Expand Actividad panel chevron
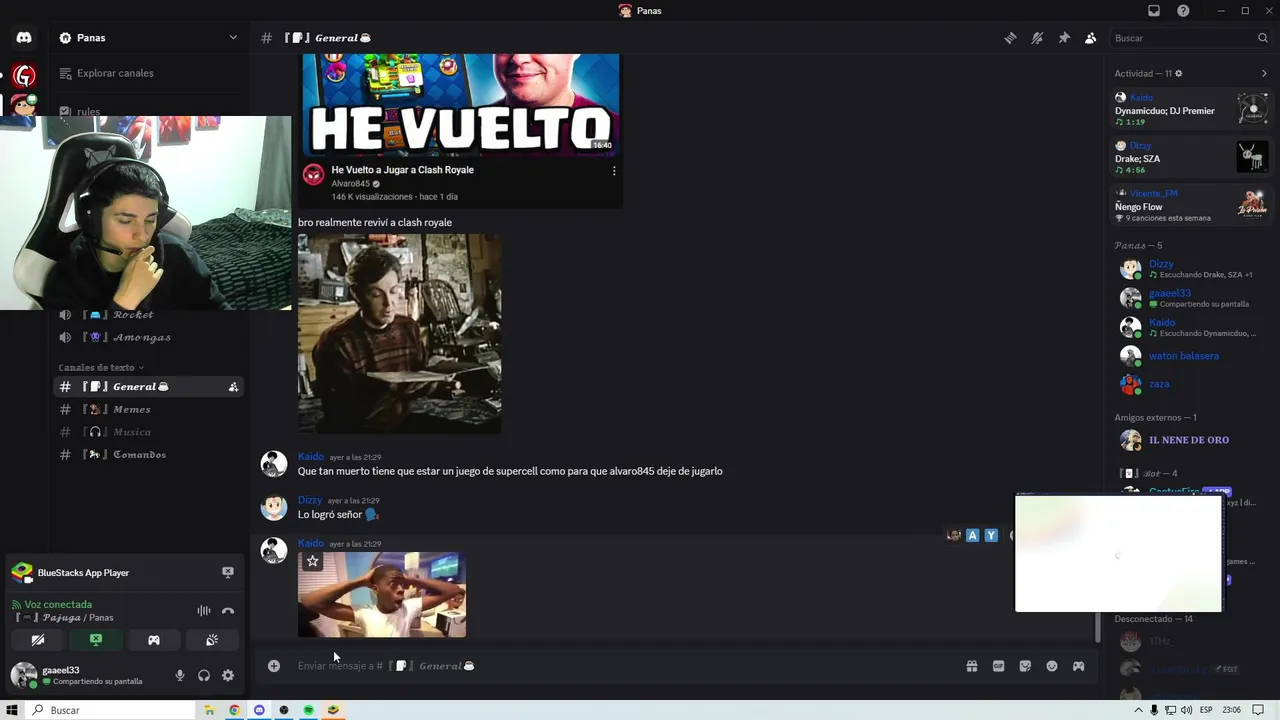 1264,73
